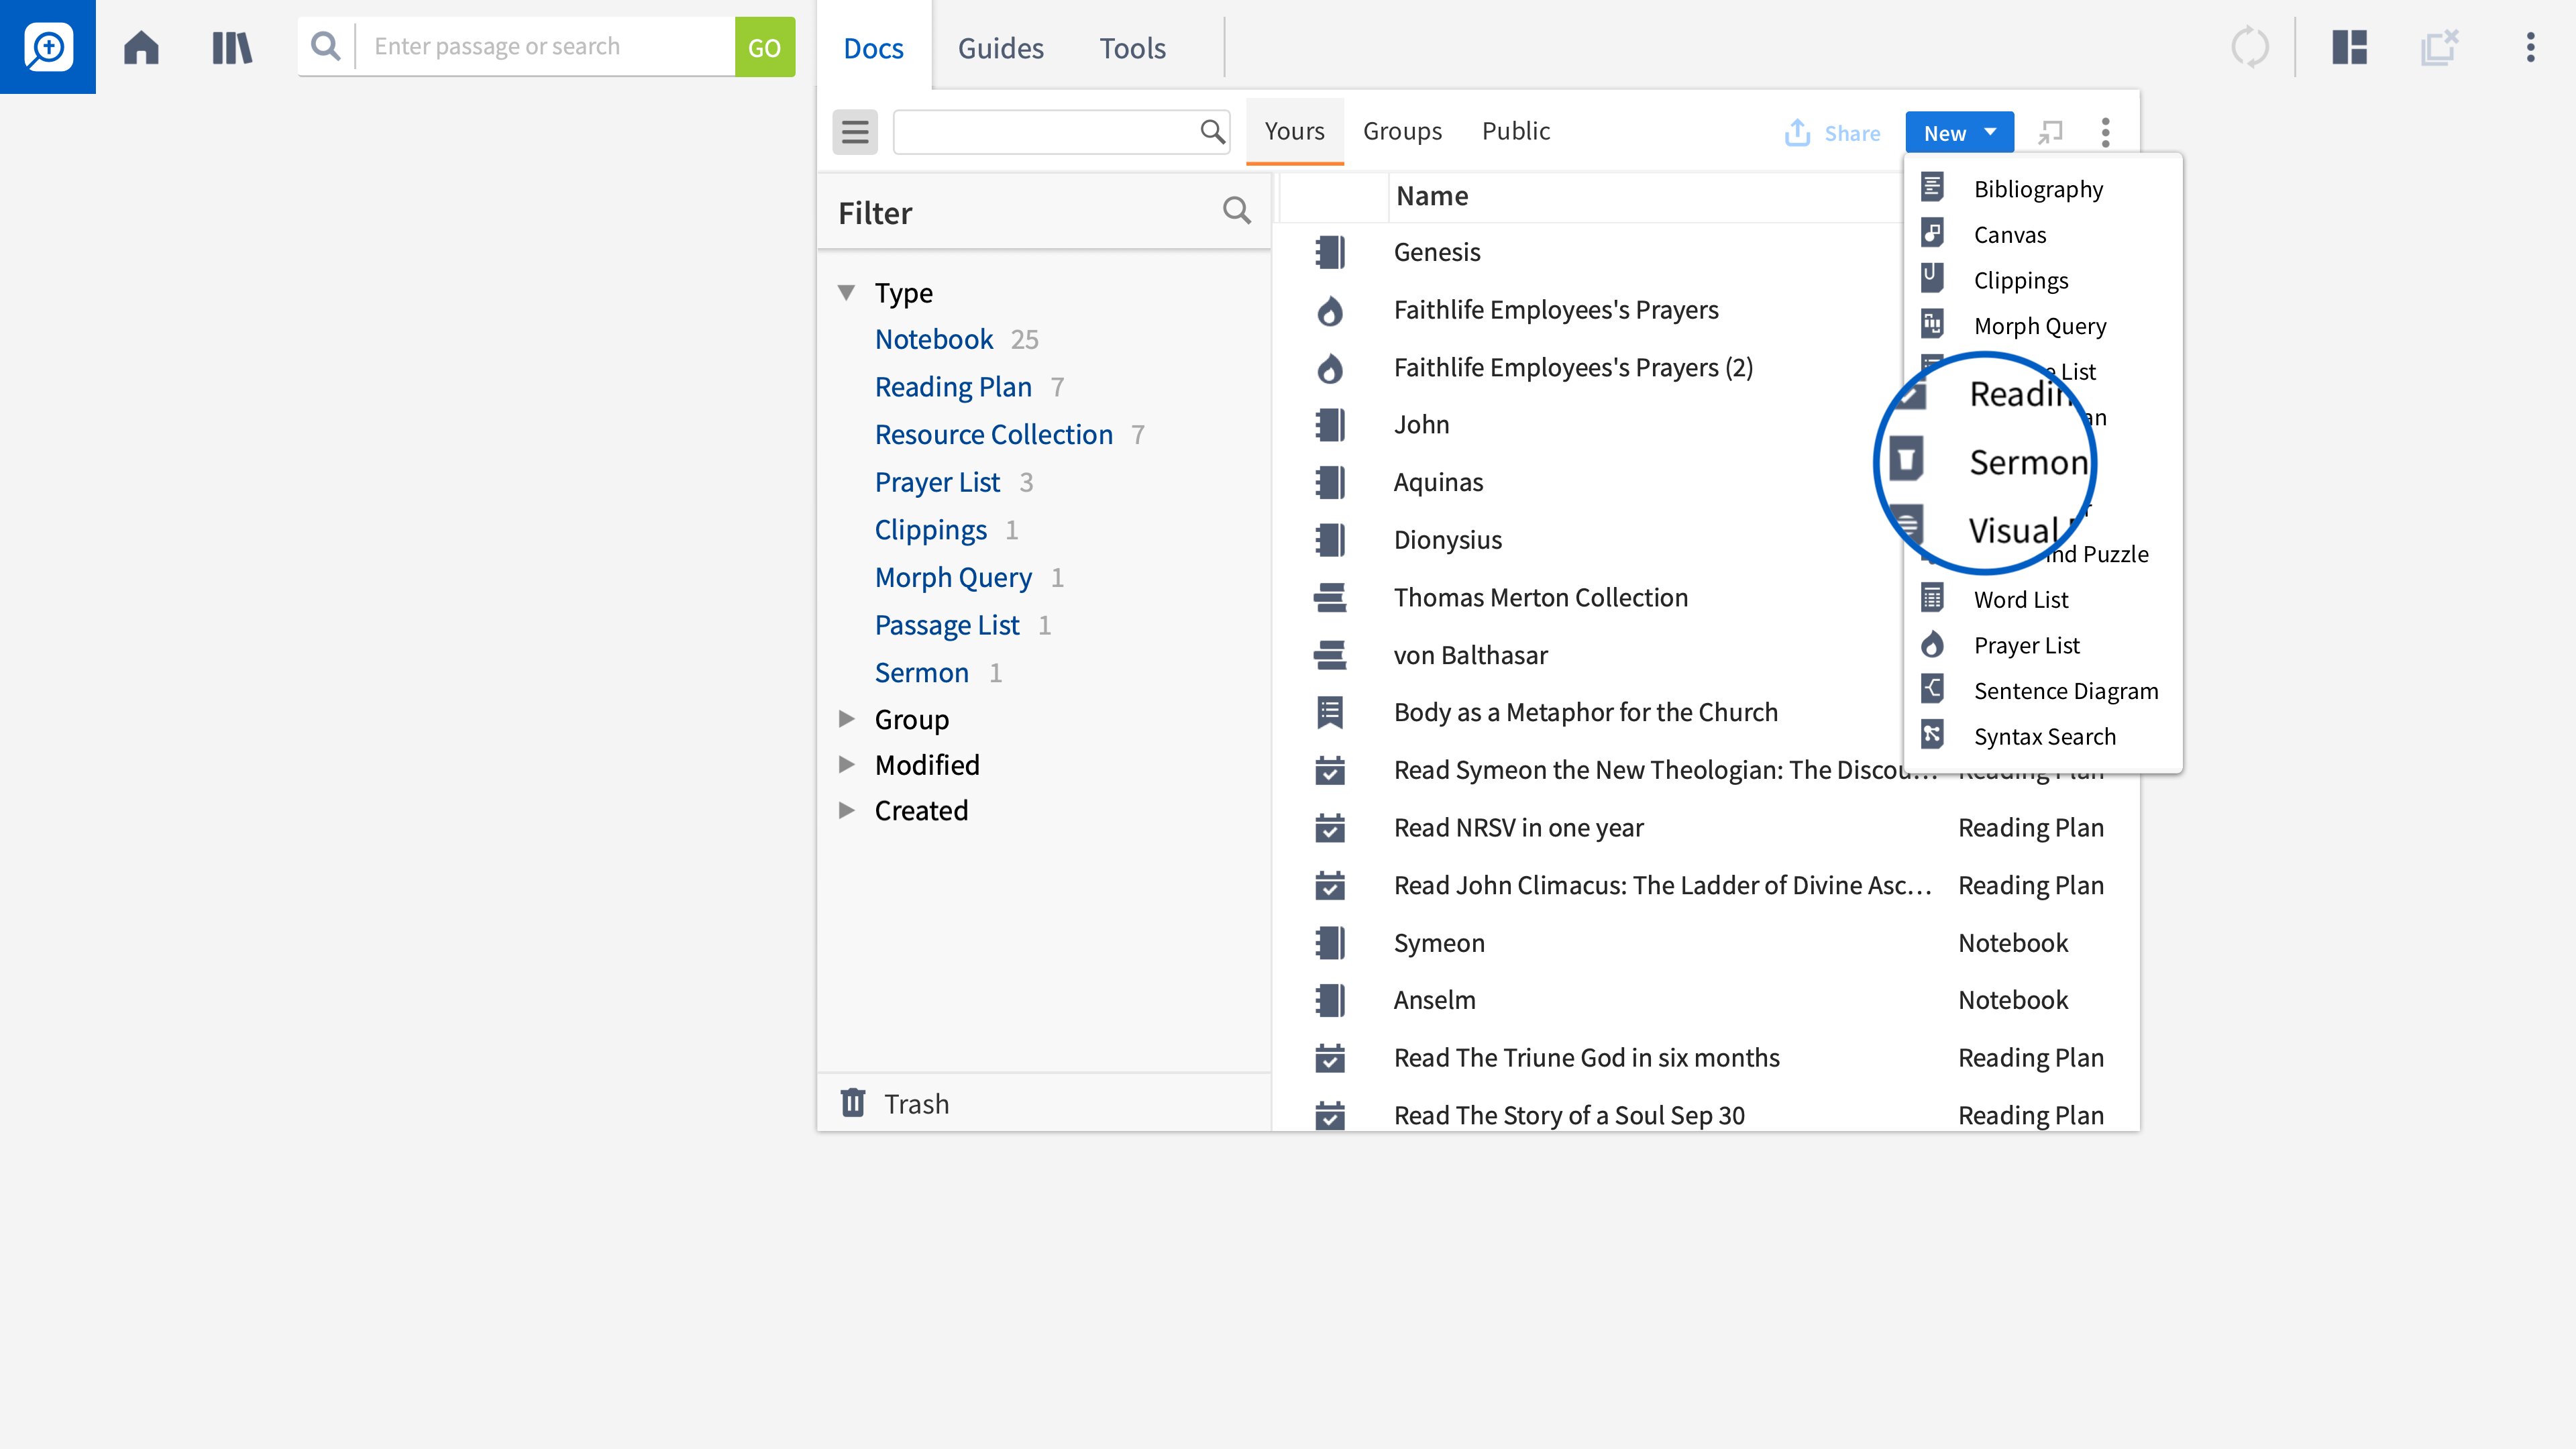Click the Clippings icon in the New menu
Screen dimensions: 2576x1449
(1932, 279)
